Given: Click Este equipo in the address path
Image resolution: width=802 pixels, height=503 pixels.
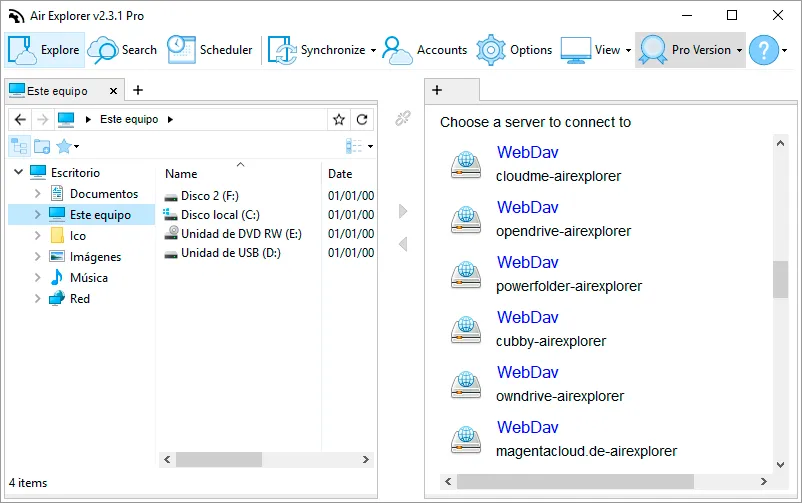Looking at the screenshot, I should (129, 119).
